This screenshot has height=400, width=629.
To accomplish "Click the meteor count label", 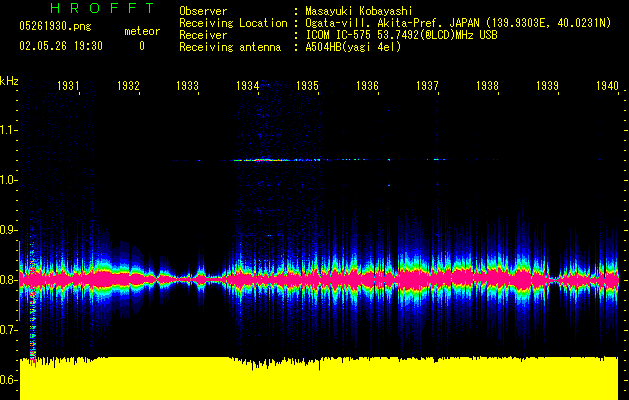I will point(142,31).
